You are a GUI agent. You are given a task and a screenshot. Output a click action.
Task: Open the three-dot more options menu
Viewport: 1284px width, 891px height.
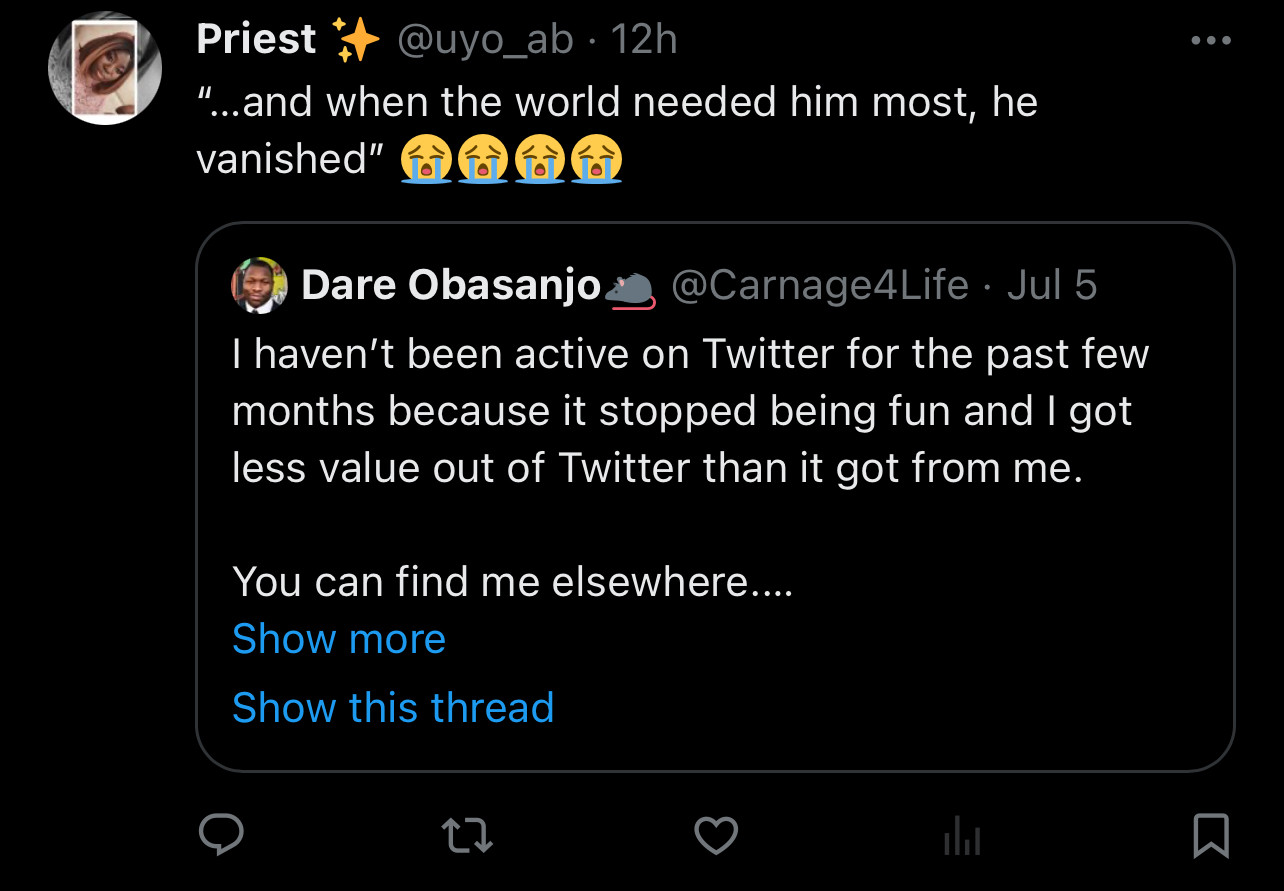coord(1211,42)
